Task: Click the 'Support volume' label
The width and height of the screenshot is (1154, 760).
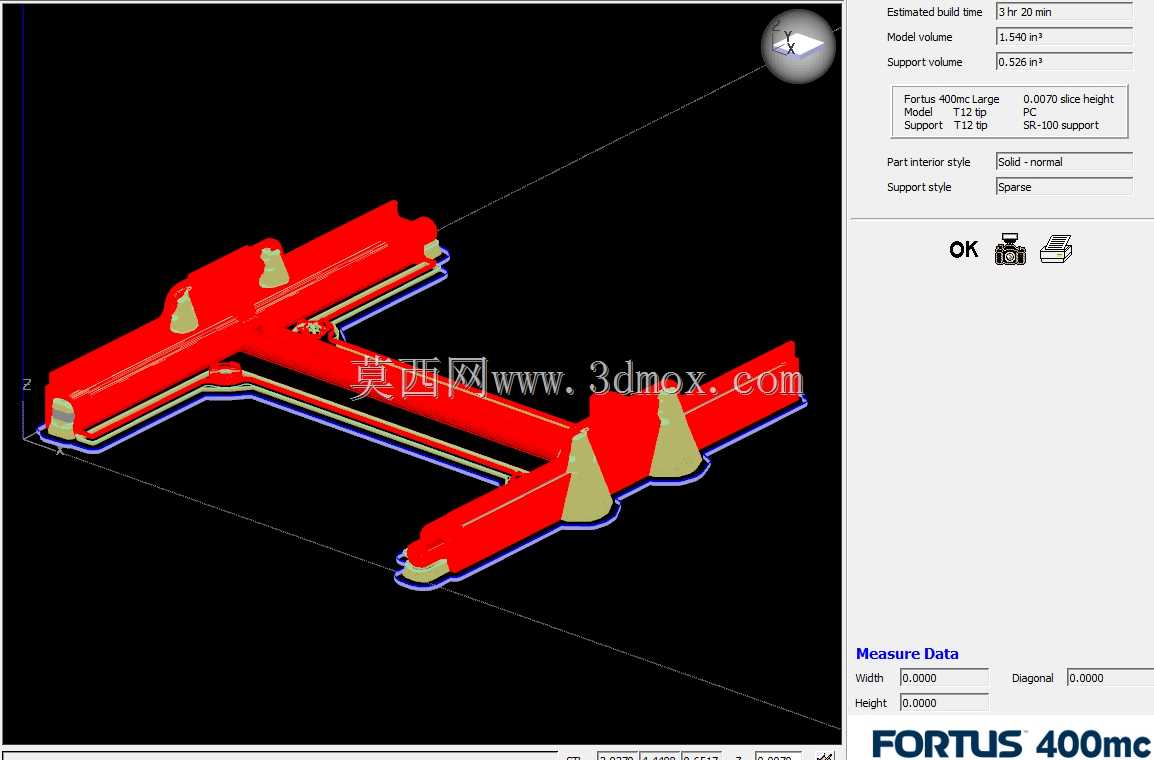Action: [x=924, y=62]
